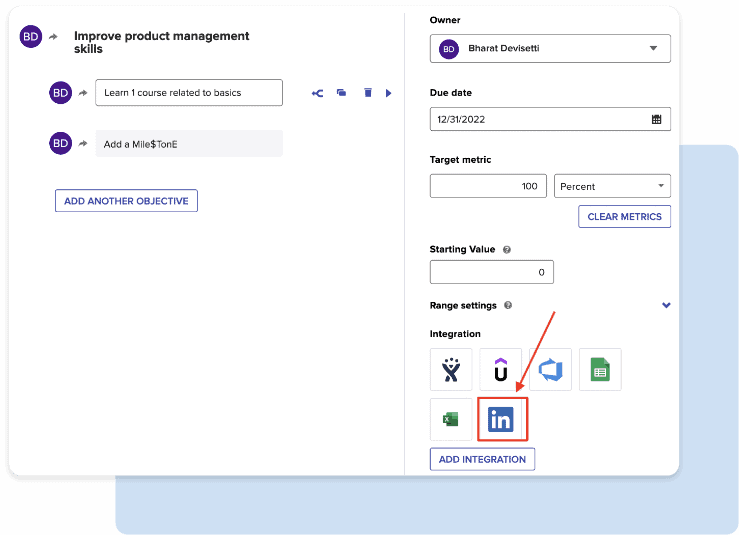Open the Percent metric type dropdown
The image size is (739, 535).
point(612,186)
